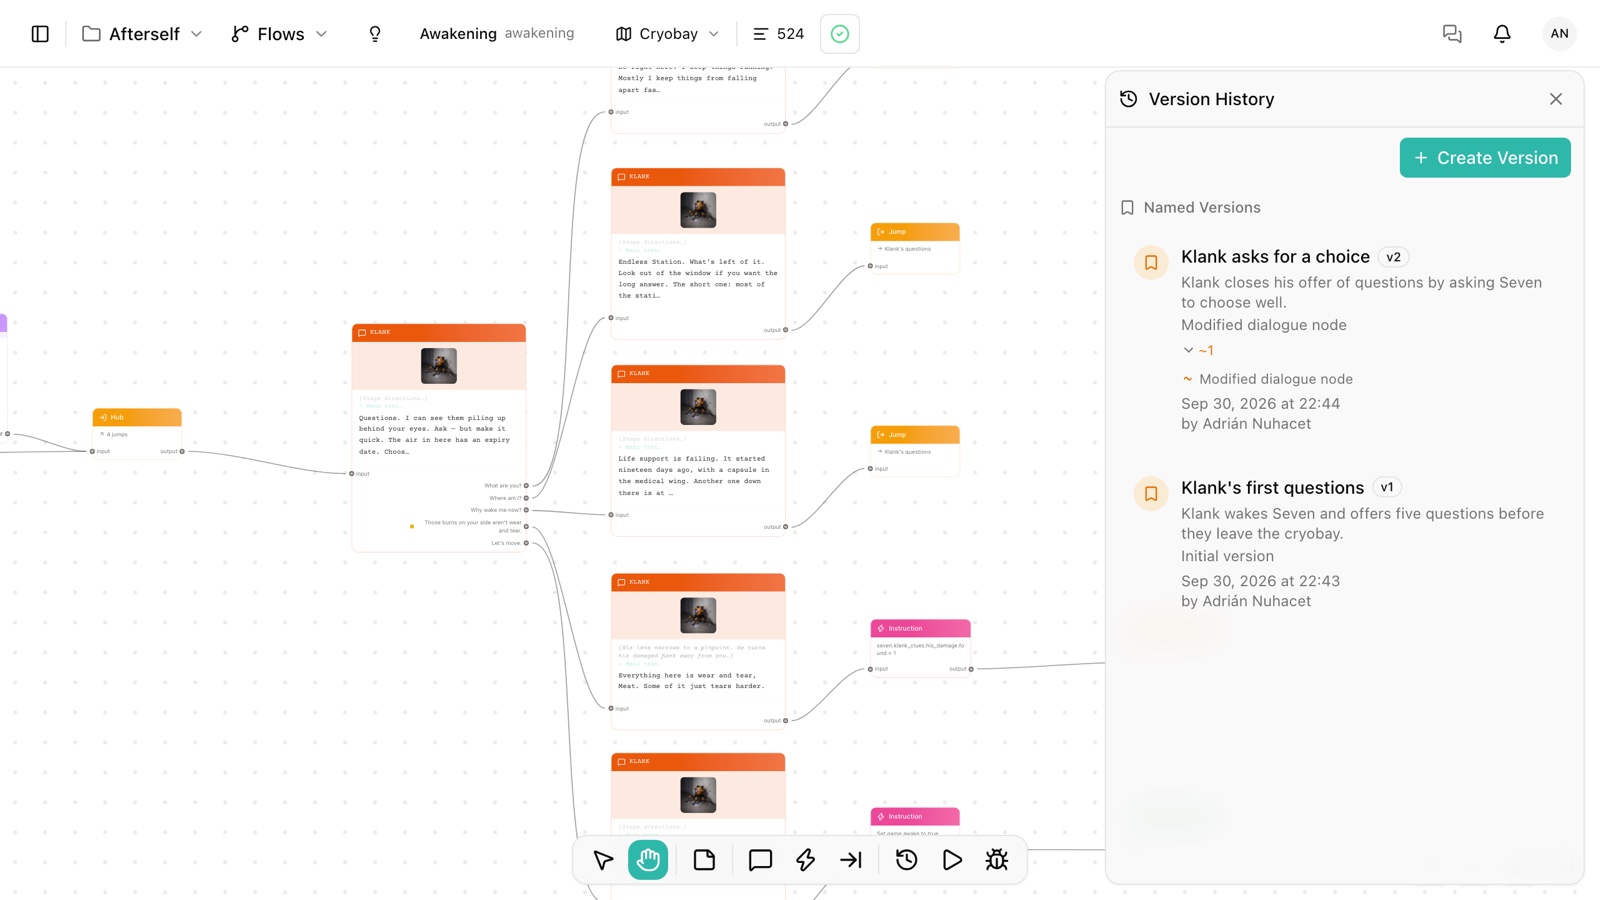Open the notifications bell
This screenshot has width=1600, height=900.
point(1502,34)
